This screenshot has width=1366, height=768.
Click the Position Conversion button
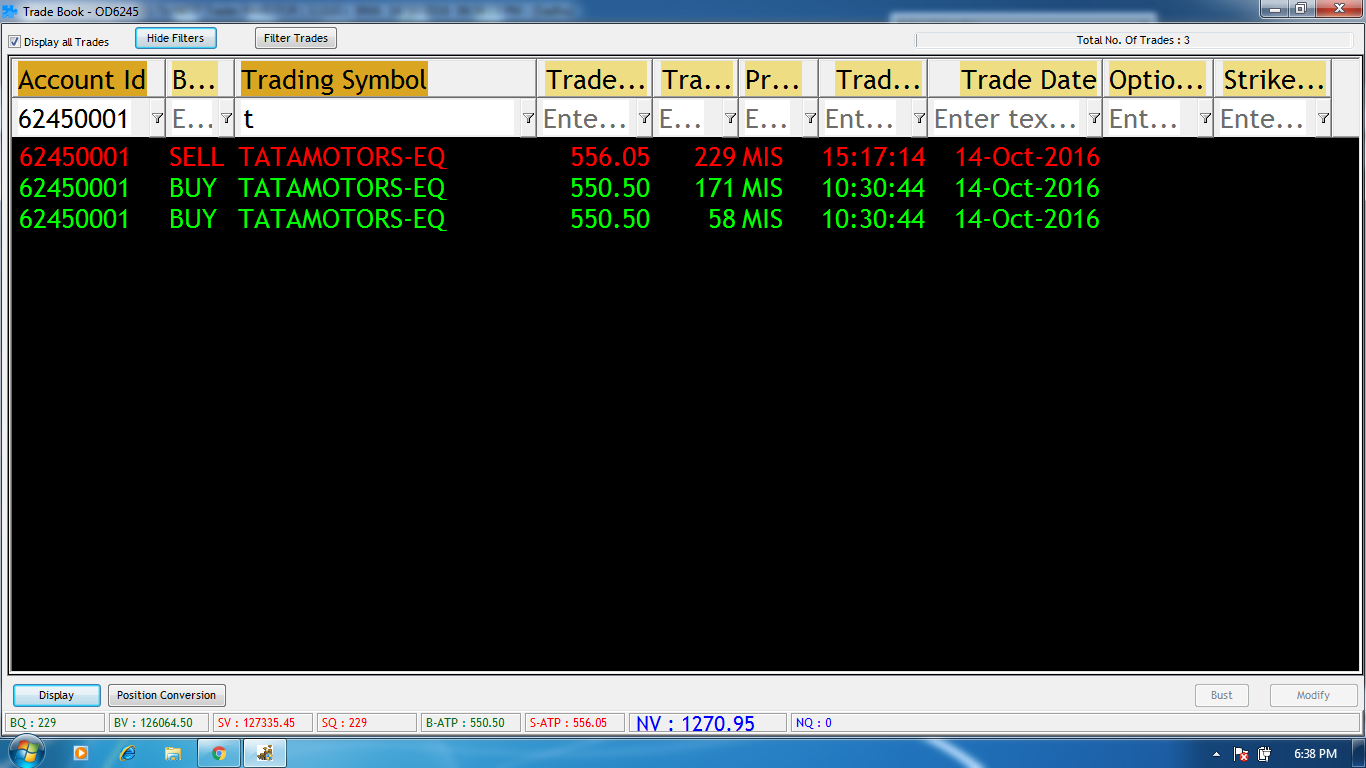tap(167, 695)
